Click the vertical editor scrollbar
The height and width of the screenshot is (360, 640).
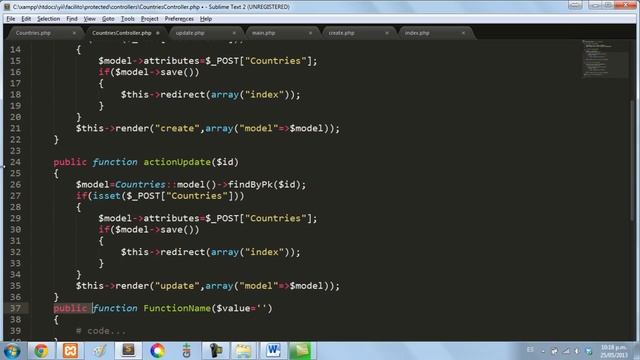(632, 160)
